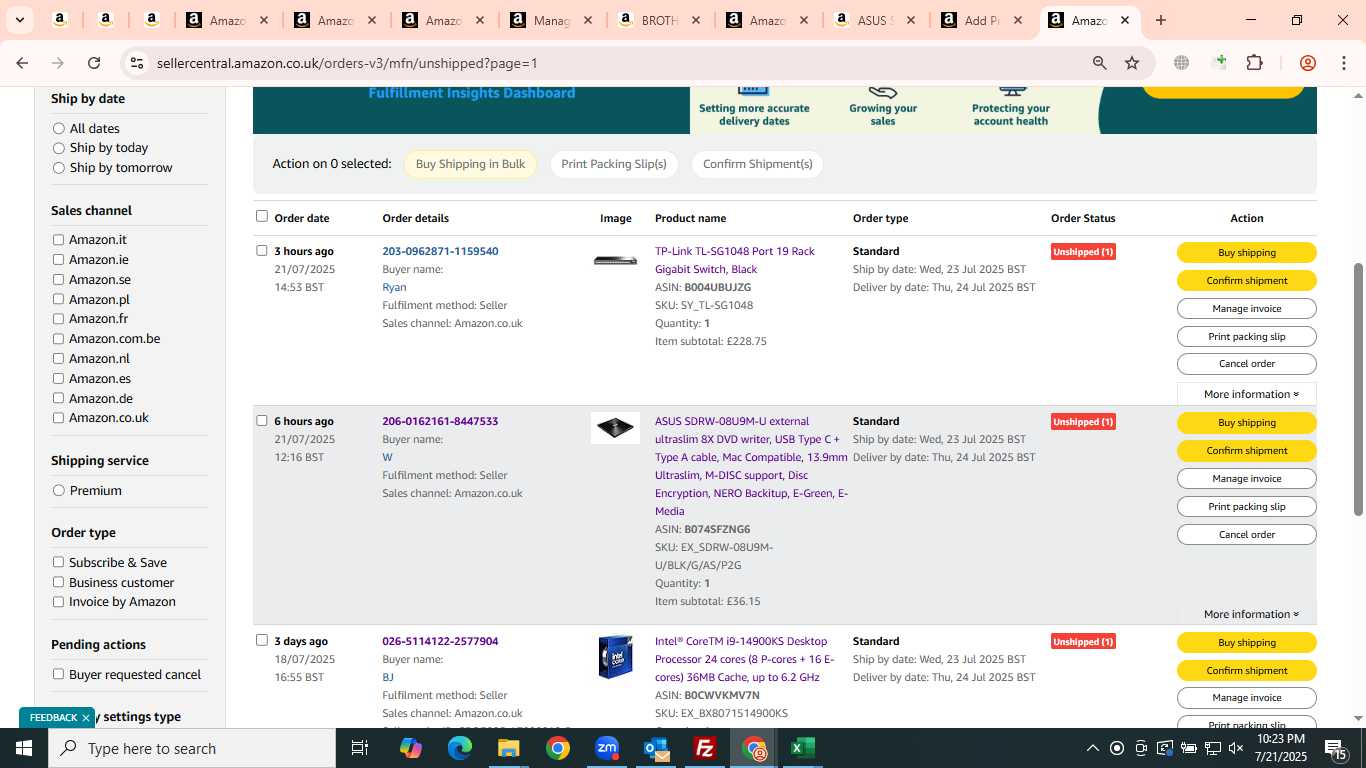
Task: Check Buyer requested cancel filter
Action: pos(58,674)
